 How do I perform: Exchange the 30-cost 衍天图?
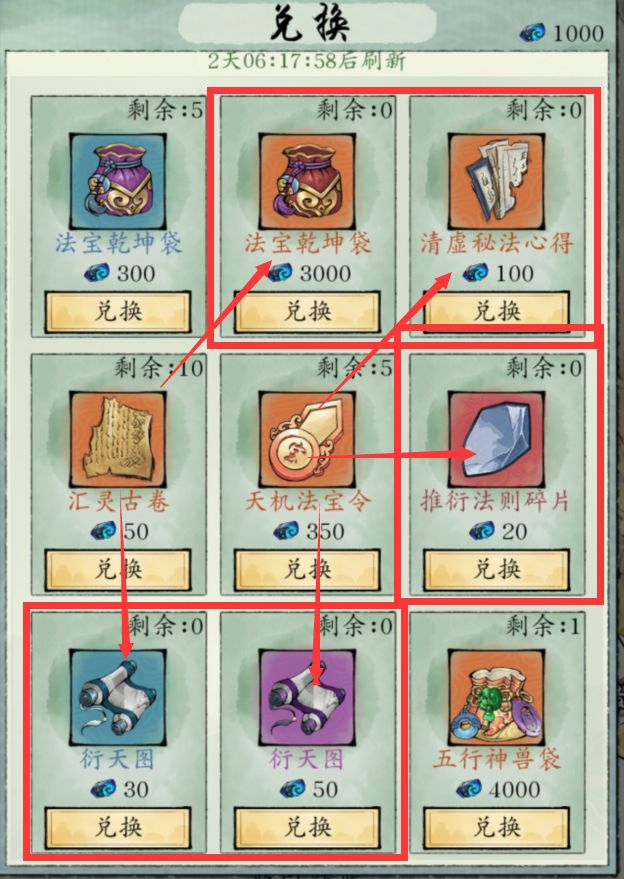(x=118, y=827)
